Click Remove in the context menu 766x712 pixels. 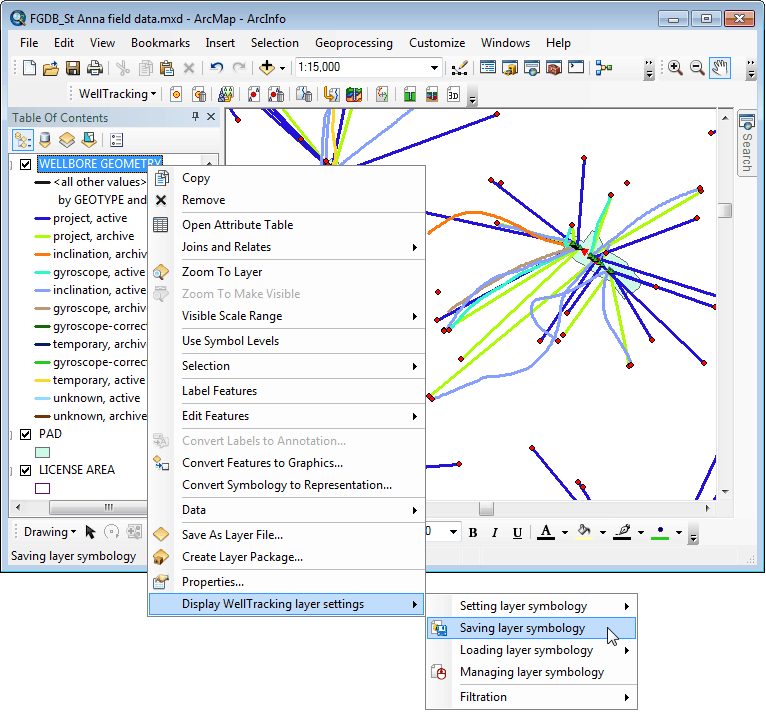tap(286, 200)
